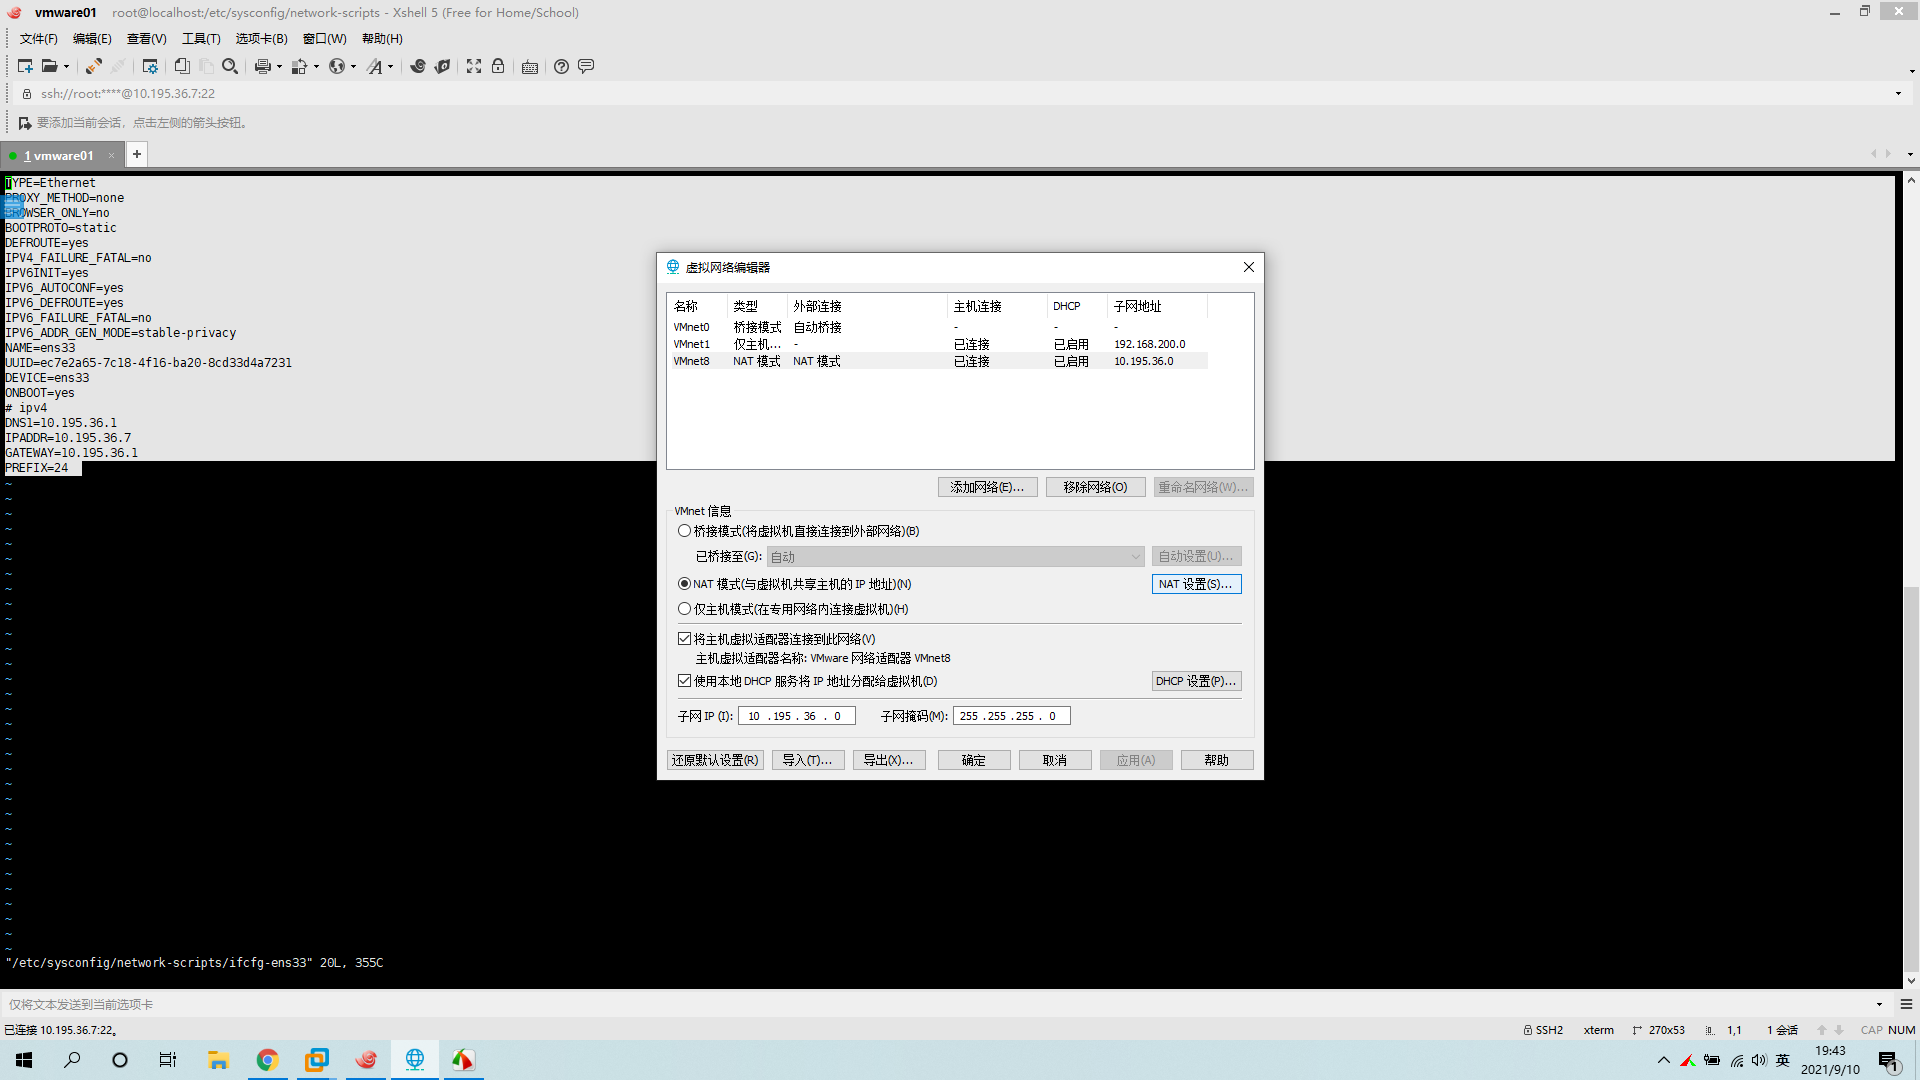The width and height of the screenshot is (1920, 1080).
Task: Toggle use local DHCP service checkbox
Action: (685, 681)
